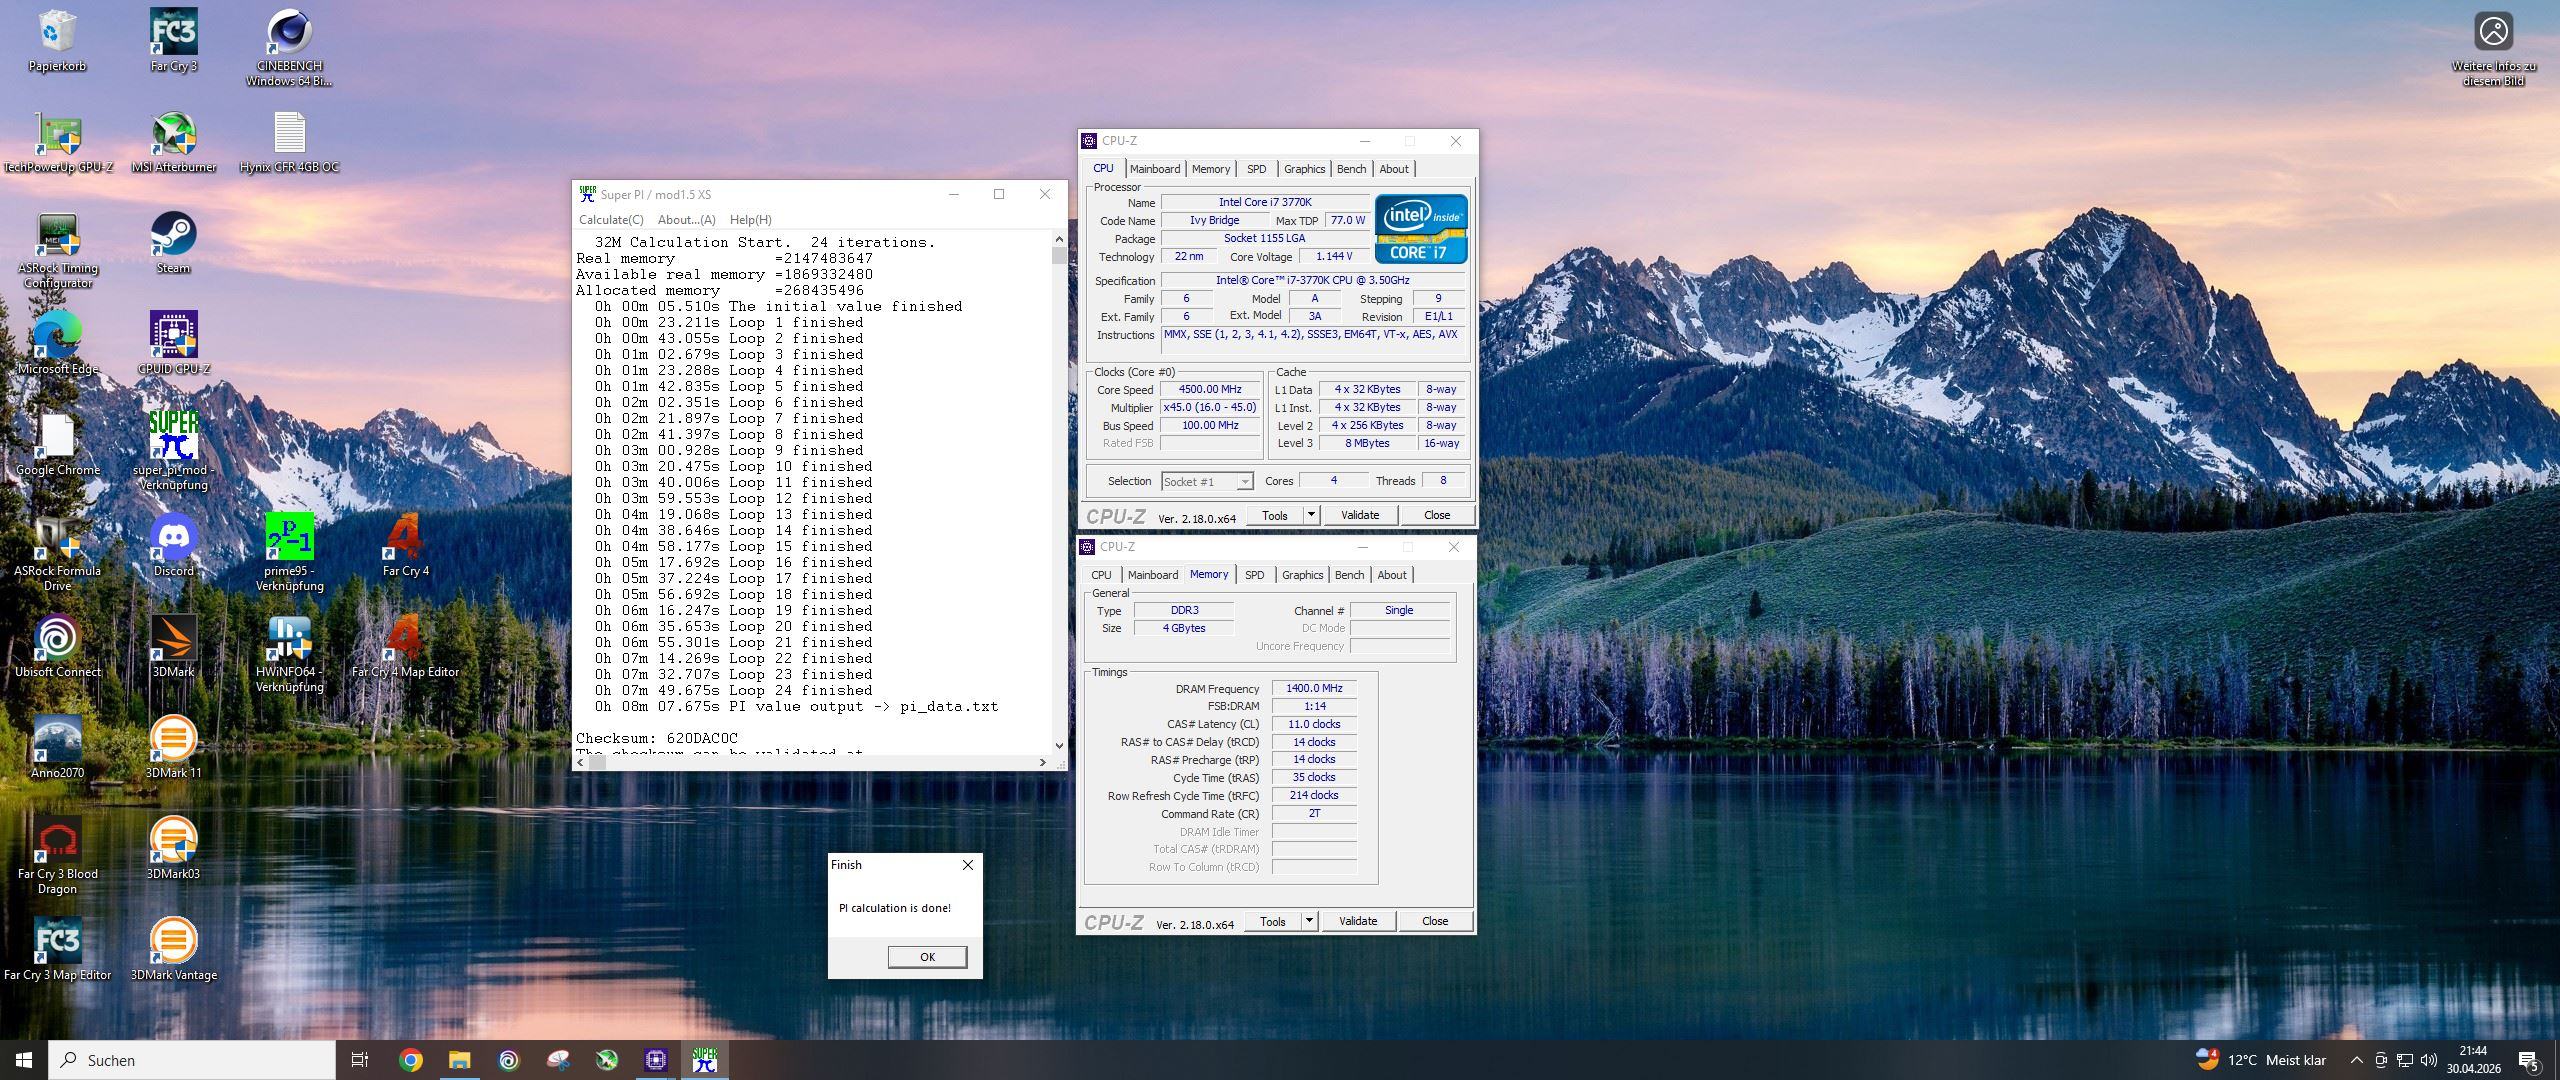Open the Chrome icon in taskbar
The height and width of the screenshot is (1080, 2560).
410,1060
